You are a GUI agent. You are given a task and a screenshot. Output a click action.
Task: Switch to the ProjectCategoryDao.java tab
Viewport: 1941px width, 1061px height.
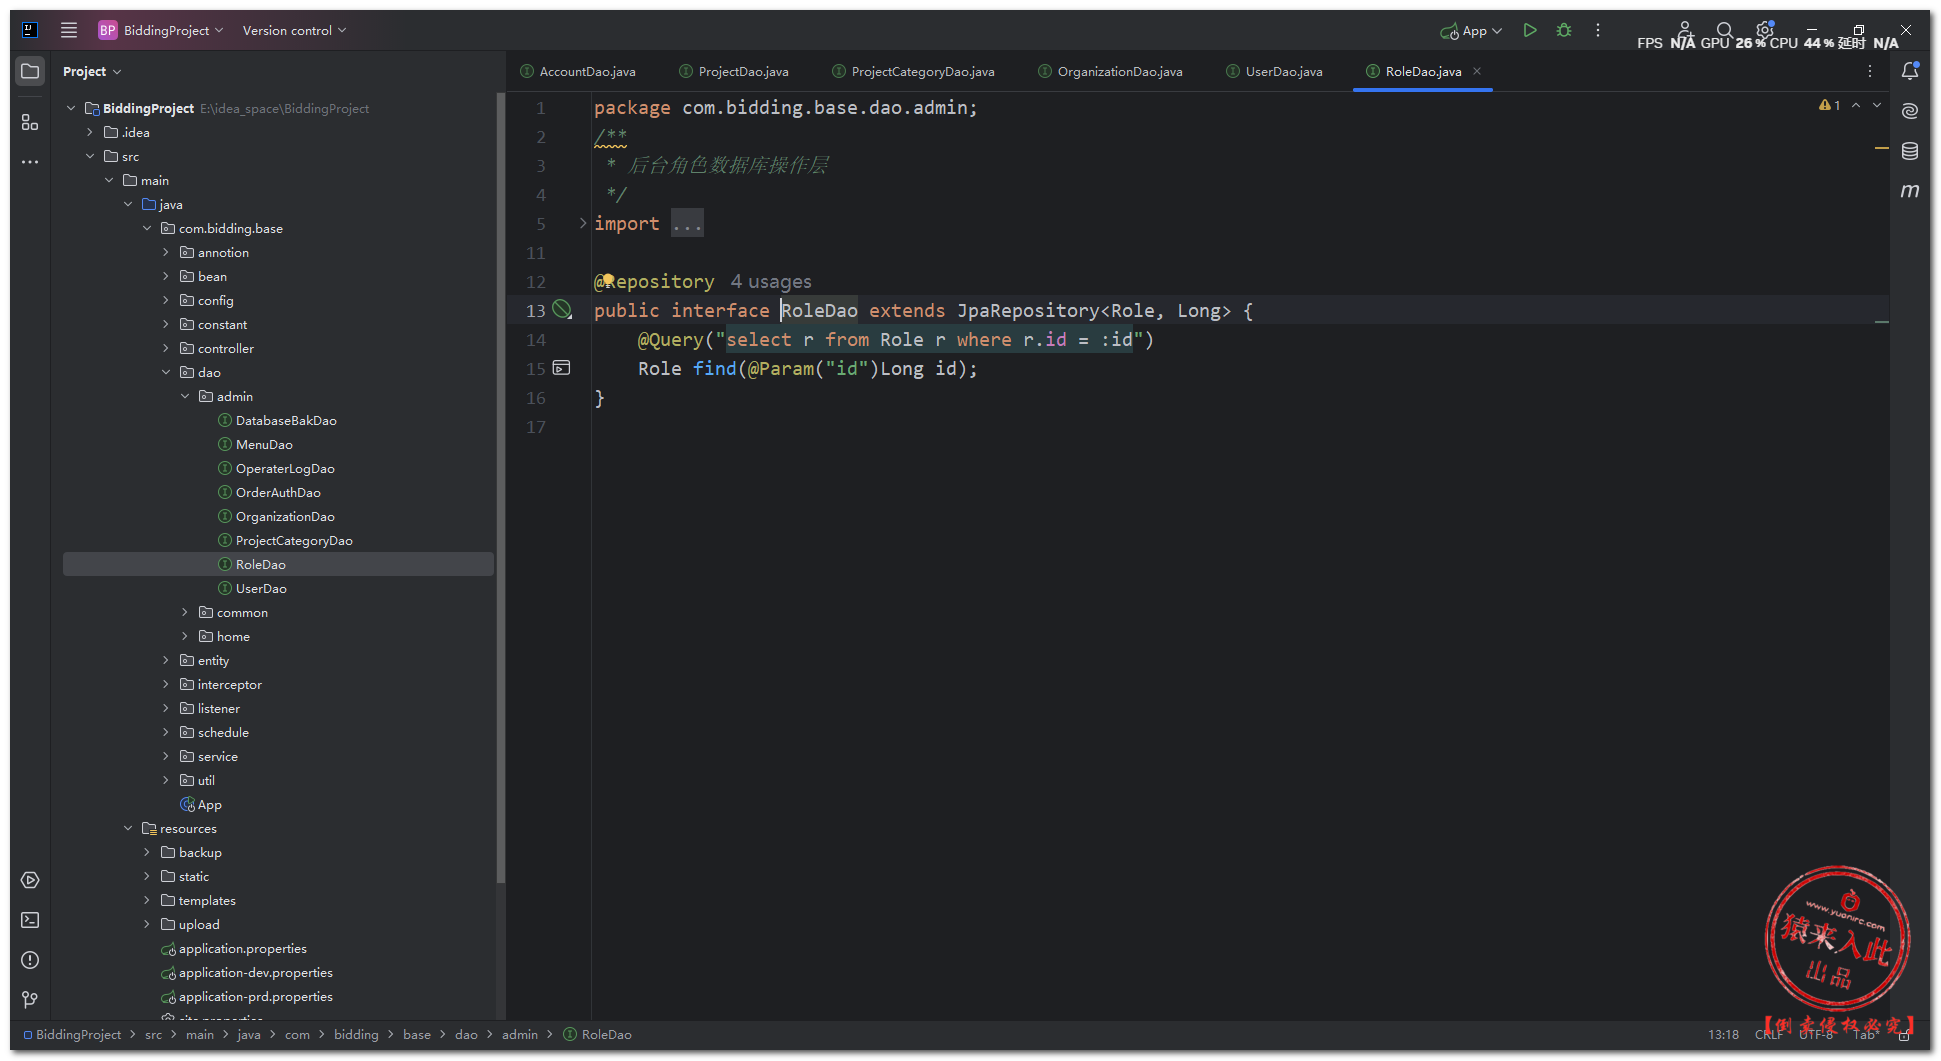click(x=922, y=72)
